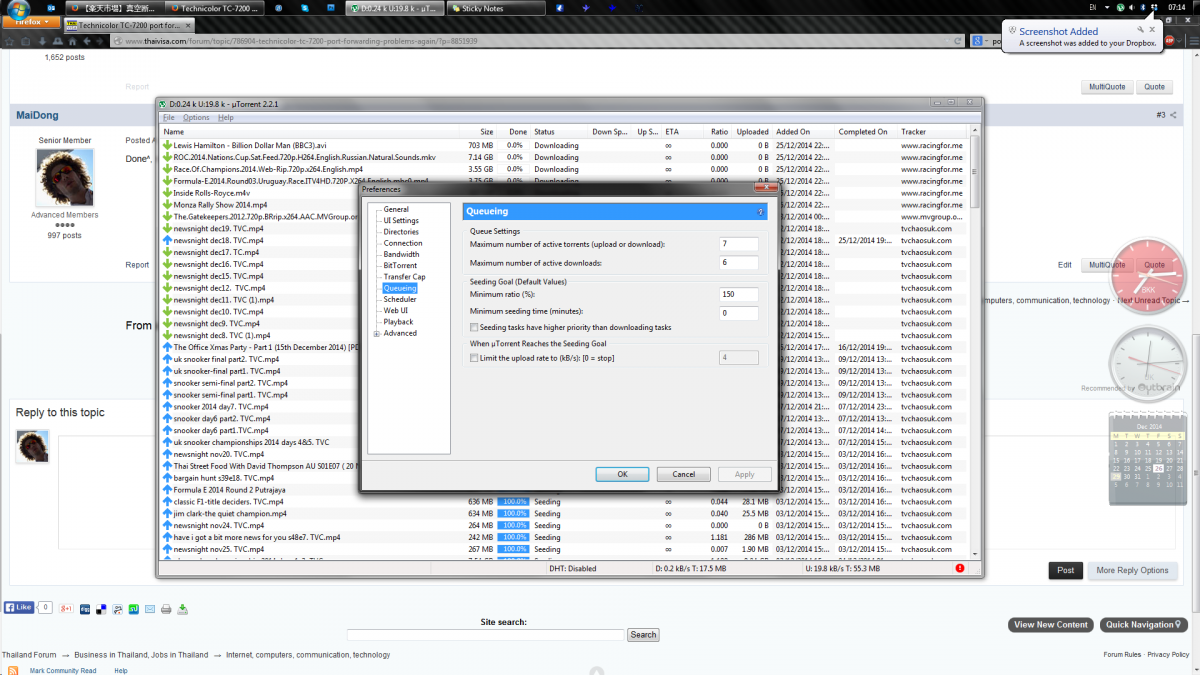The height and width of the screenshot is (675, 1200).
Task: Enable seeding tasks higher priority checkbox
Action: tap(474, 327)
